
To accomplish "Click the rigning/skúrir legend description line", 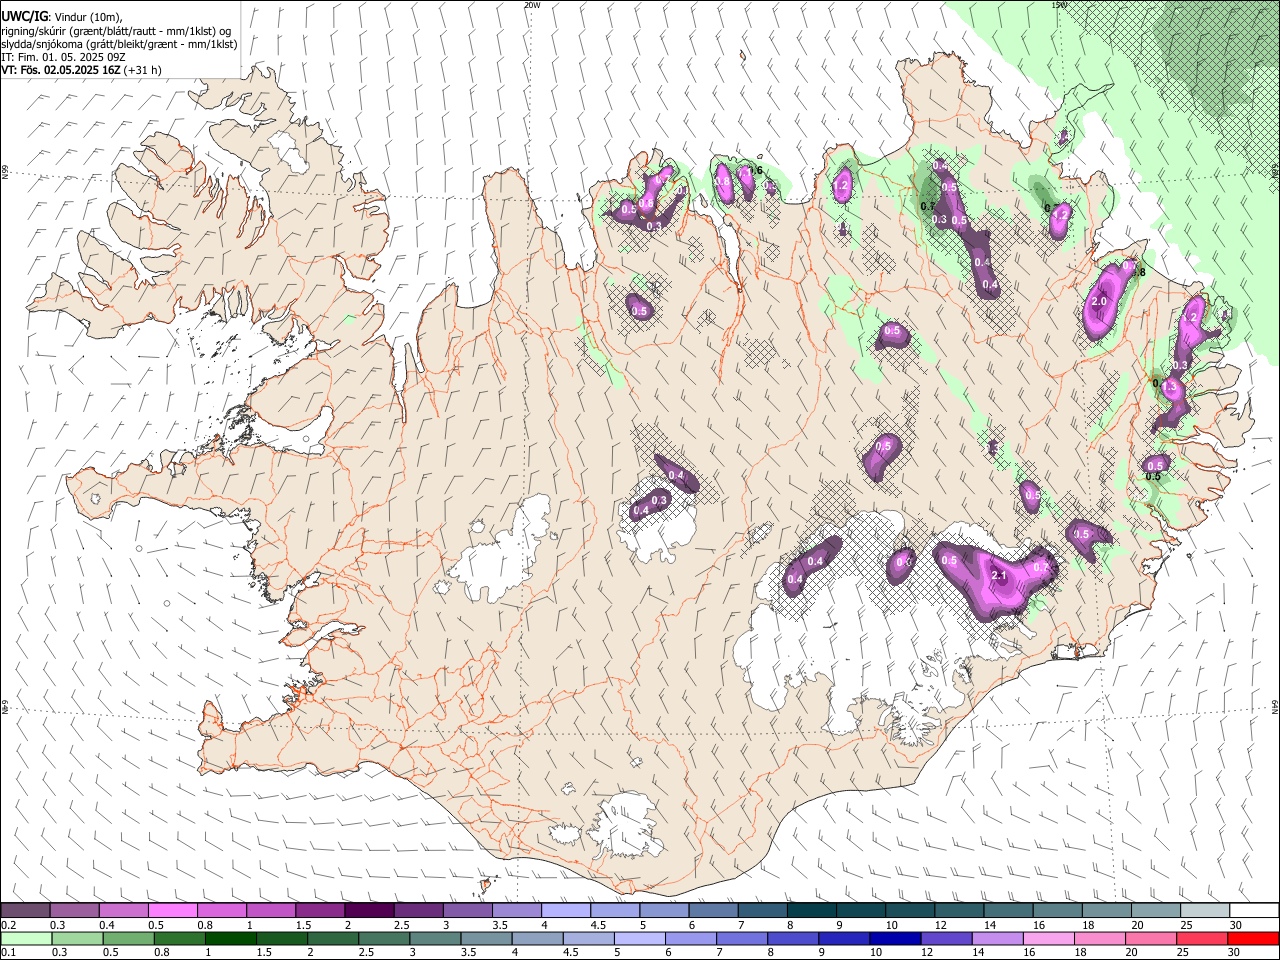I will pyautogui.click(x=116, y=31).
